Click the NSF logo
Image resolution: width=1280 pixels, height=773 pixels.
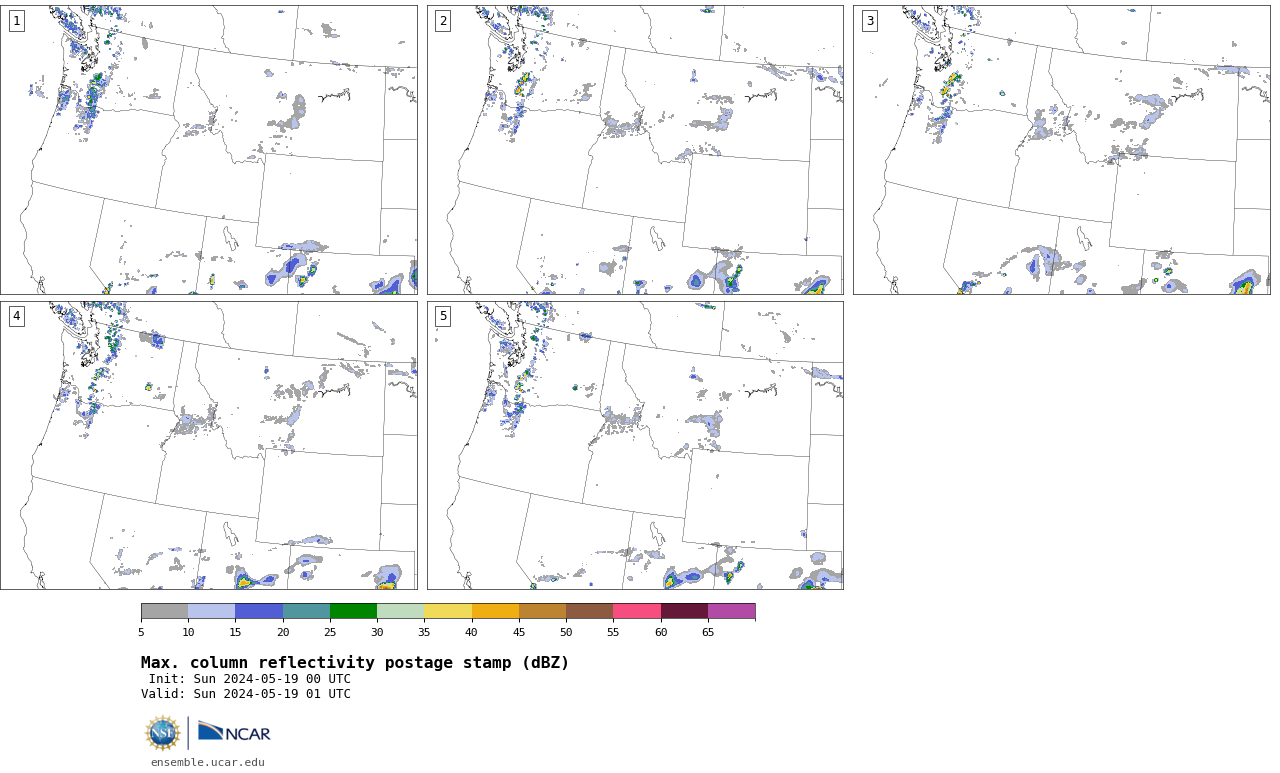(163, 733)
